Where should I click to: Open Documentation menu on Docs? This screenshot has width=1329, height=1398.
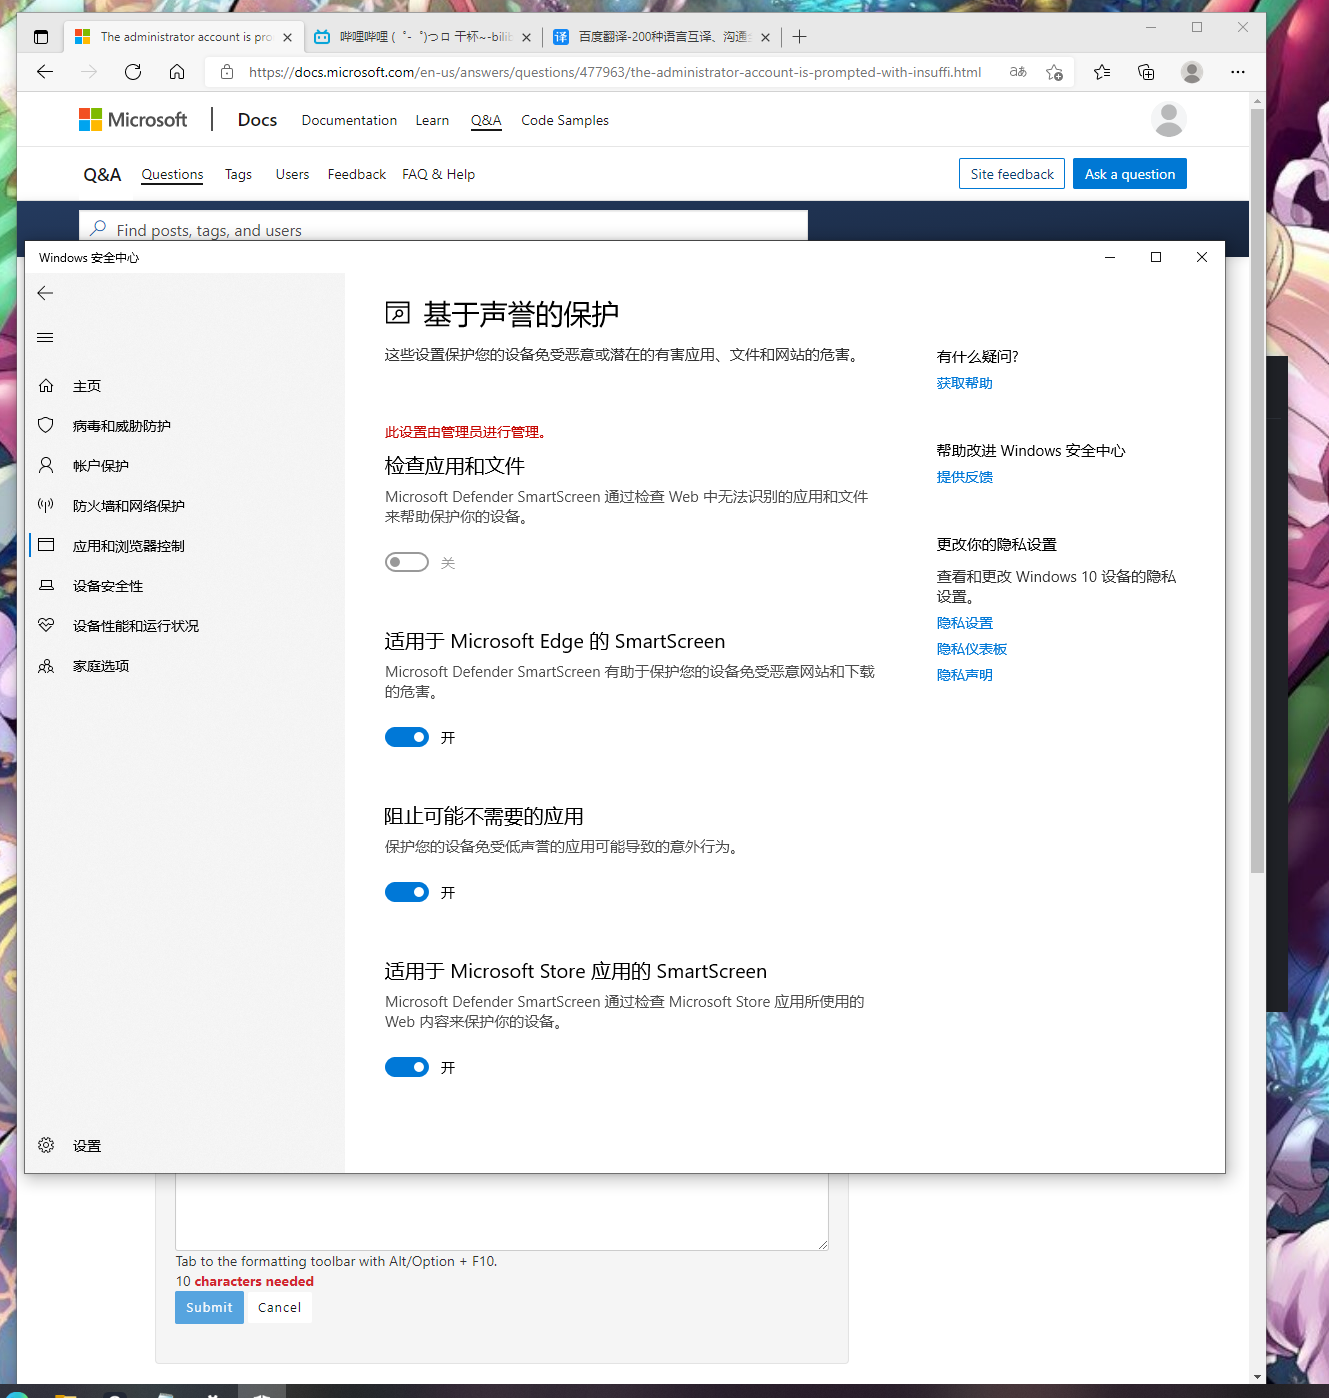point(349,120)
